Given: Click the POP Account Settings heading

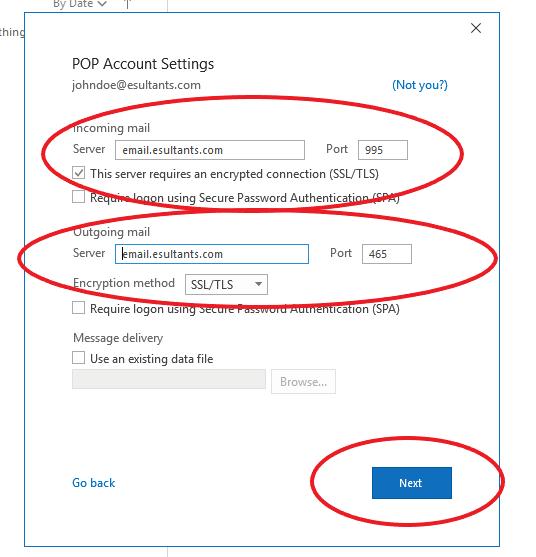Looking at the screenshot, I should point(143,64).
